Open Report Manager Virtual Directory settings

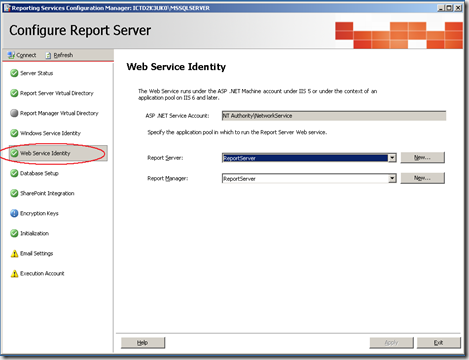(x=59, y=113)
